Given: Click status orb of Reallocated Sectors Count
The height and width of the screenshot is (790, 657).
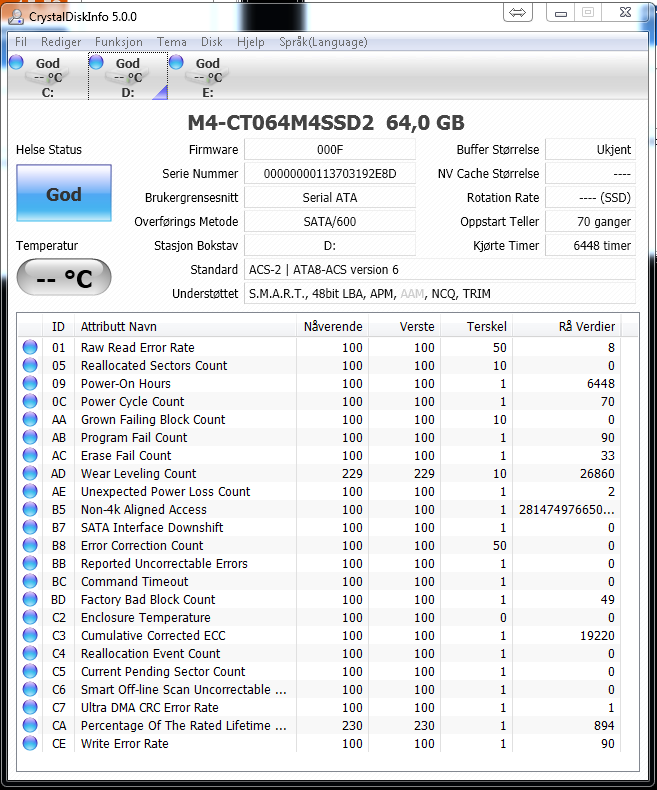Looking at the screenshot, I should pos(30,365).
